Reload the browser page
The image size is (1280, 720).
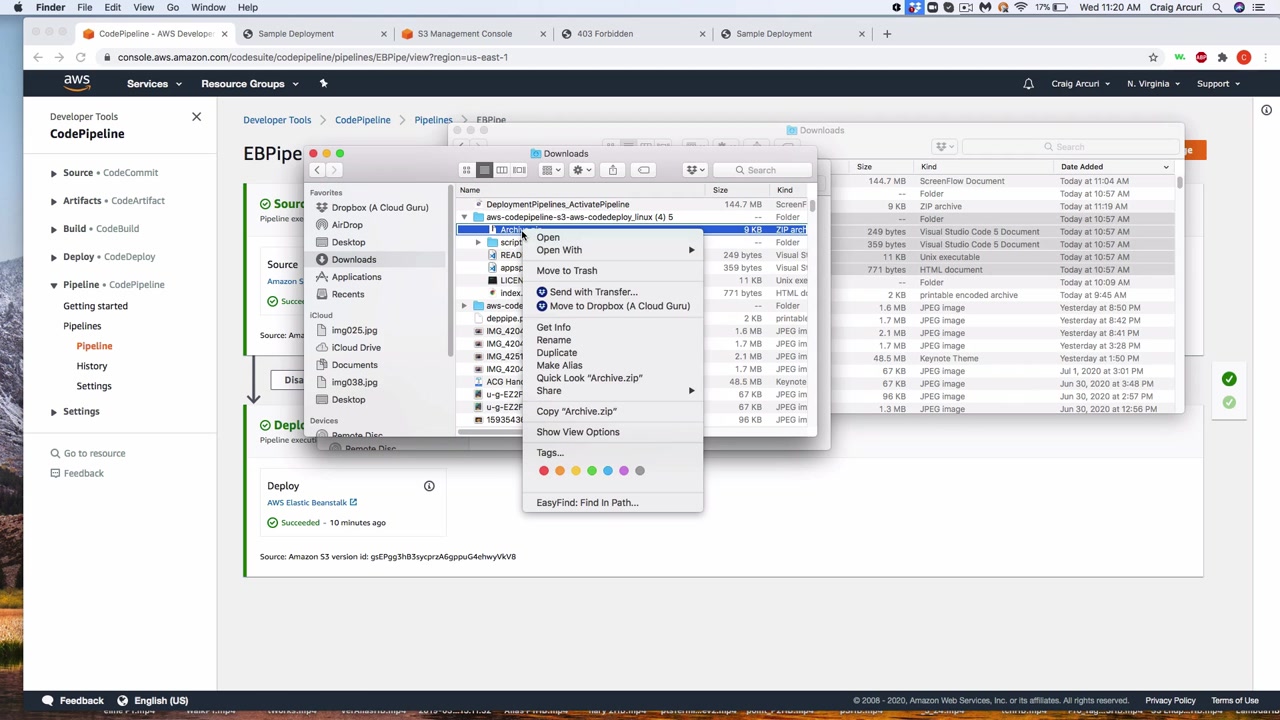pyautogui.click(x=83, y=57)
